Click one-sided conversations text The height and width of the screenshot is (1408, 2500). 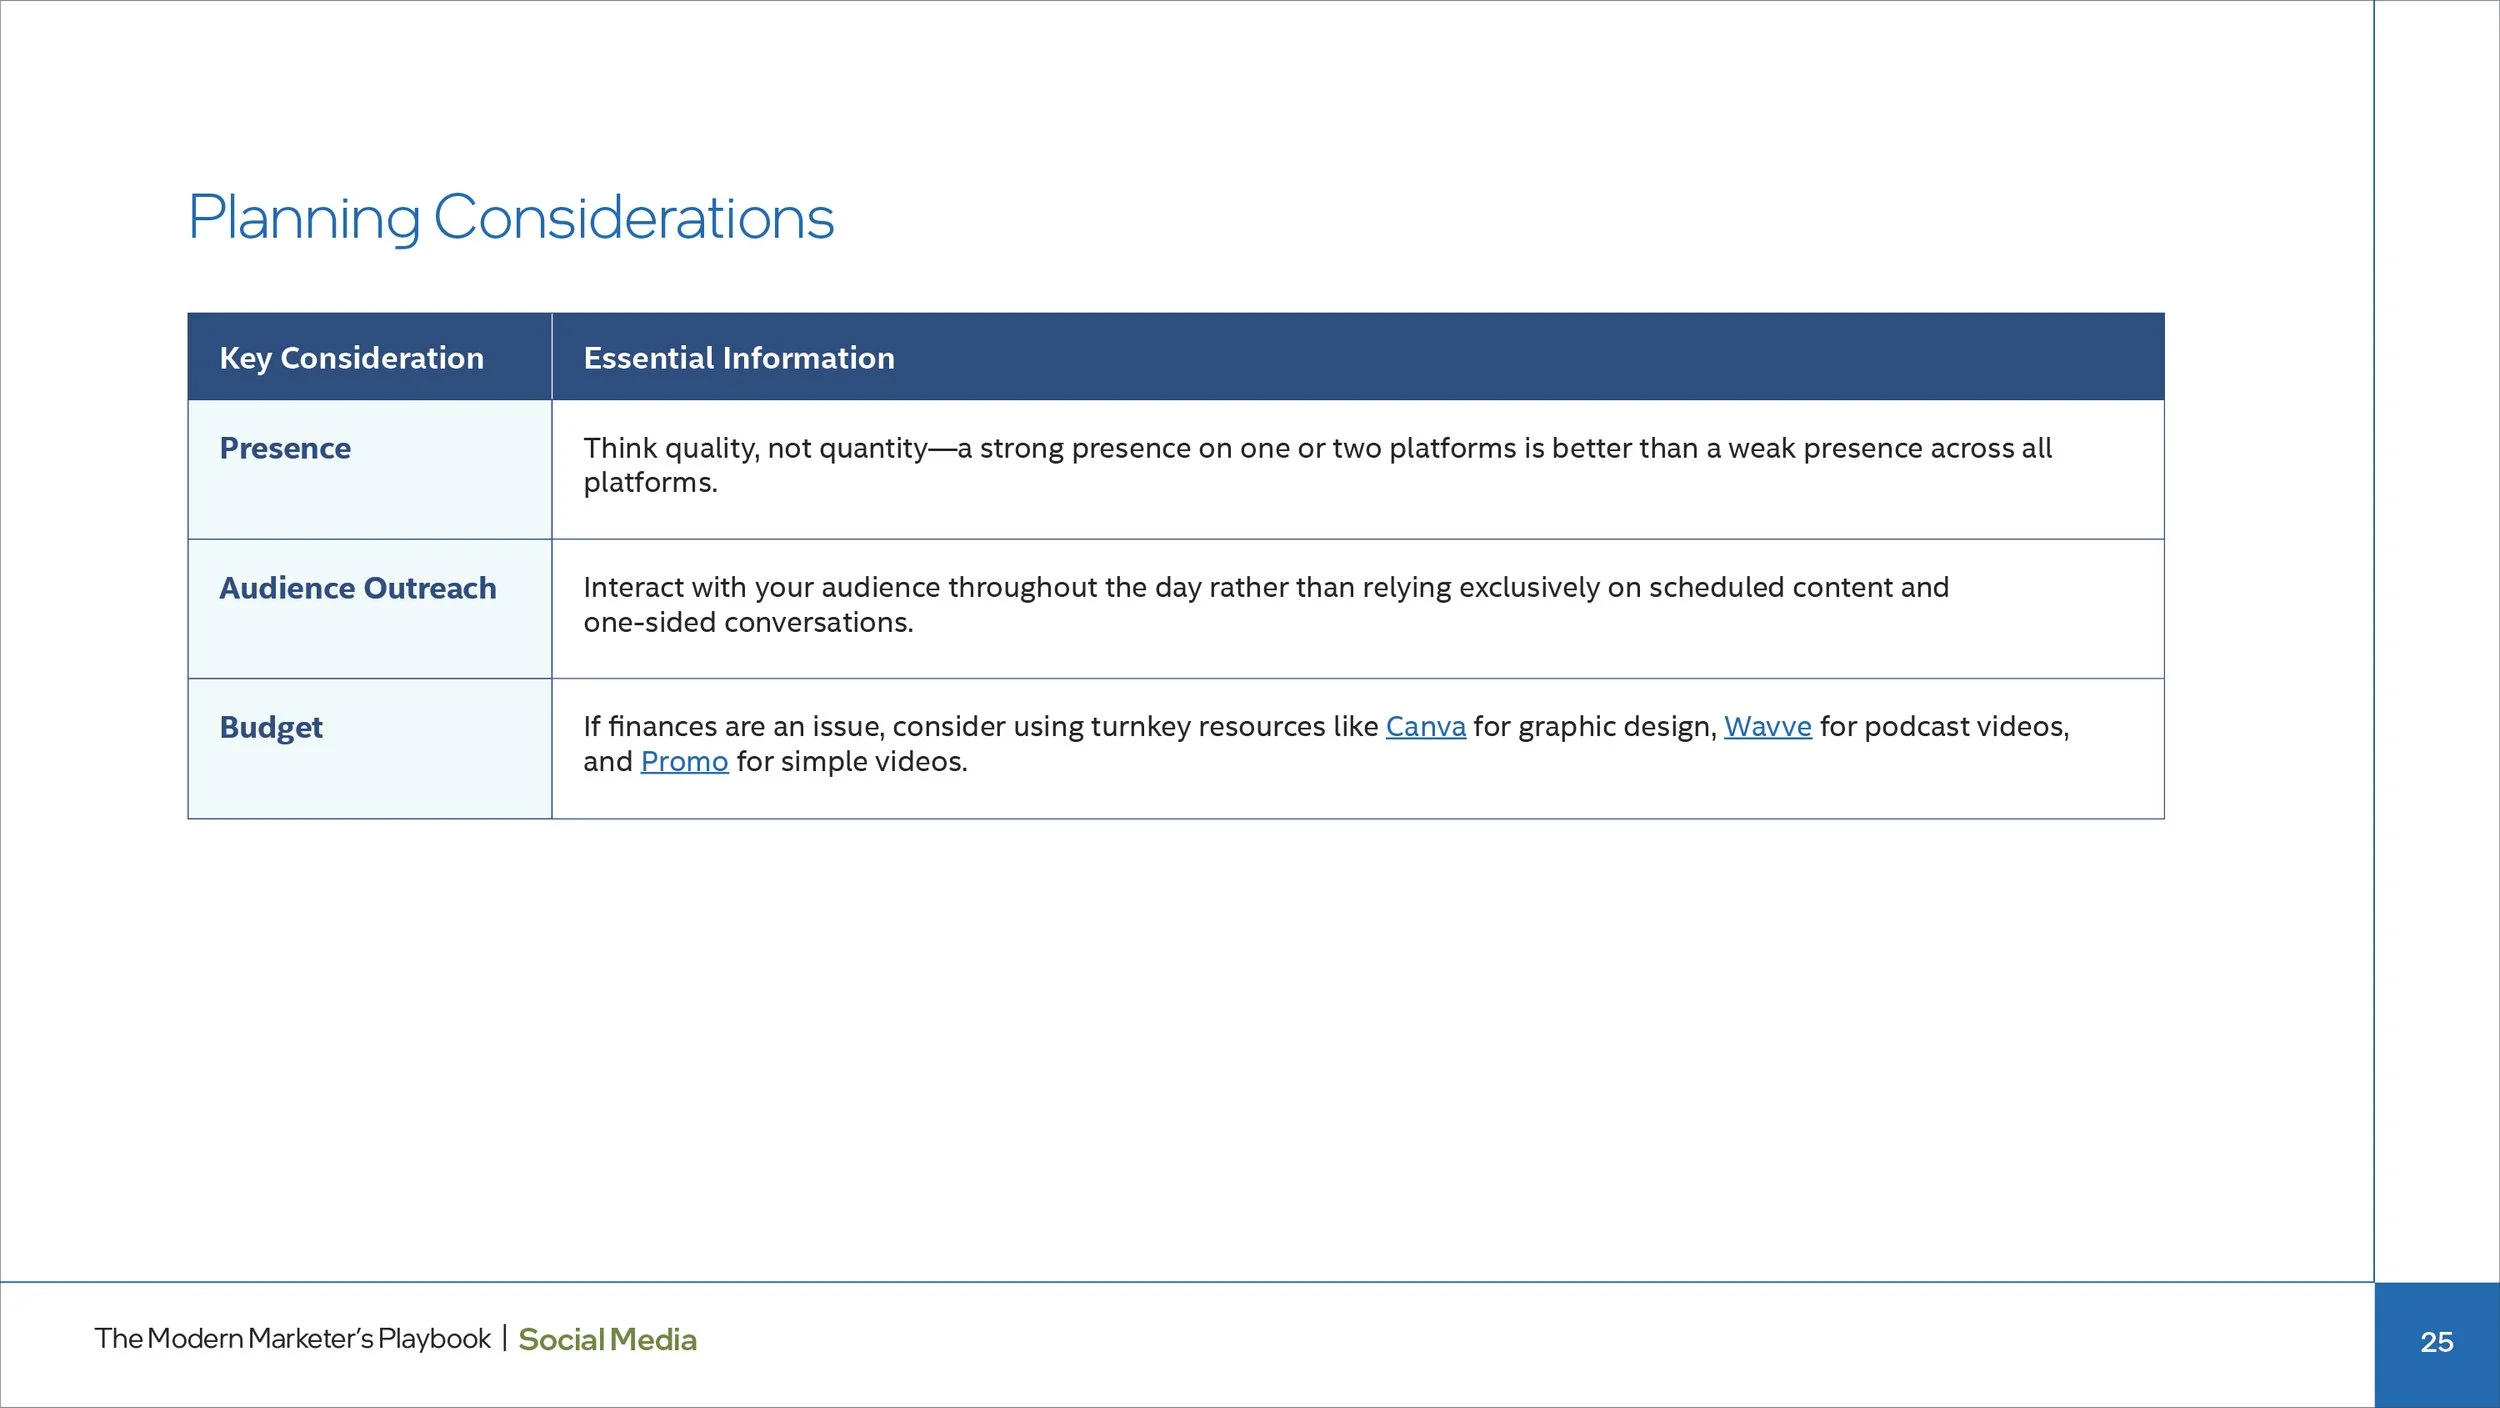pyautogui.click(x=748, y=623)
